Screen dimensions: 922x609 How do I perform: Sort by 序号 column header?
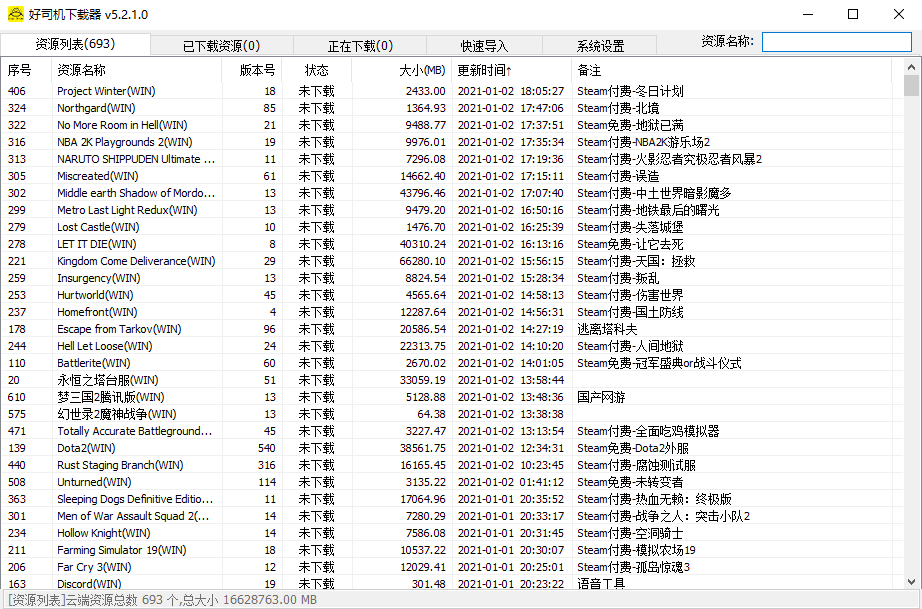click(x=26, y=70)
